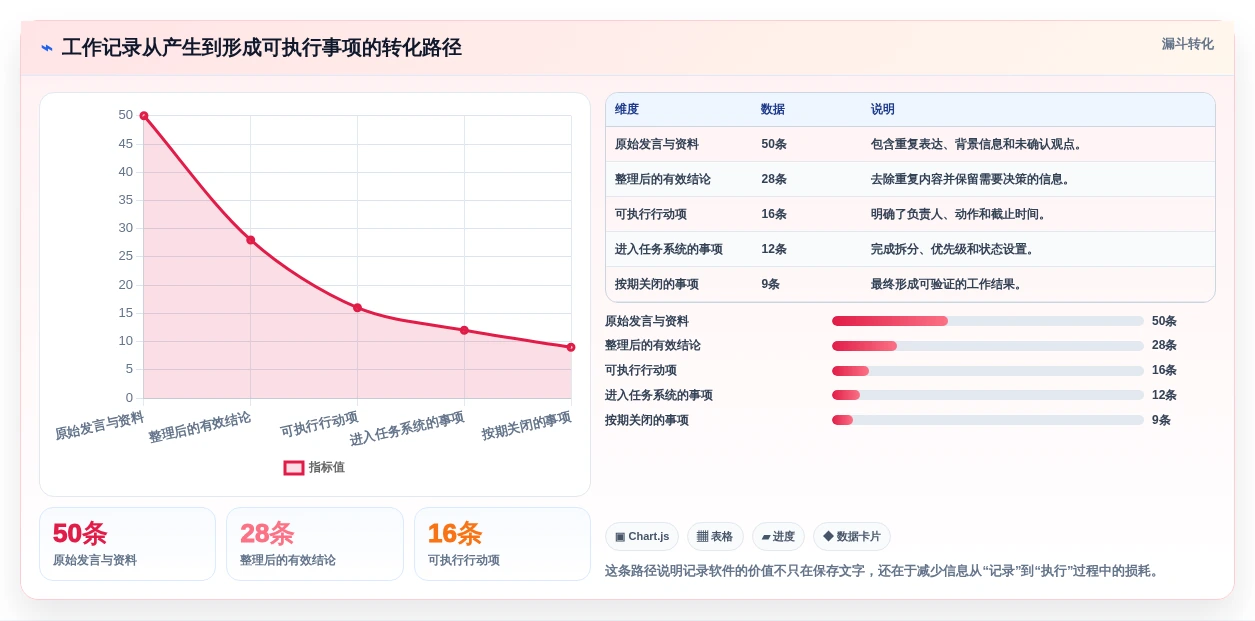This screenshot has height=621, width=1255.
Task: Click the 整理后的有效结论 table row label
Action: click(x=663, y=179)
